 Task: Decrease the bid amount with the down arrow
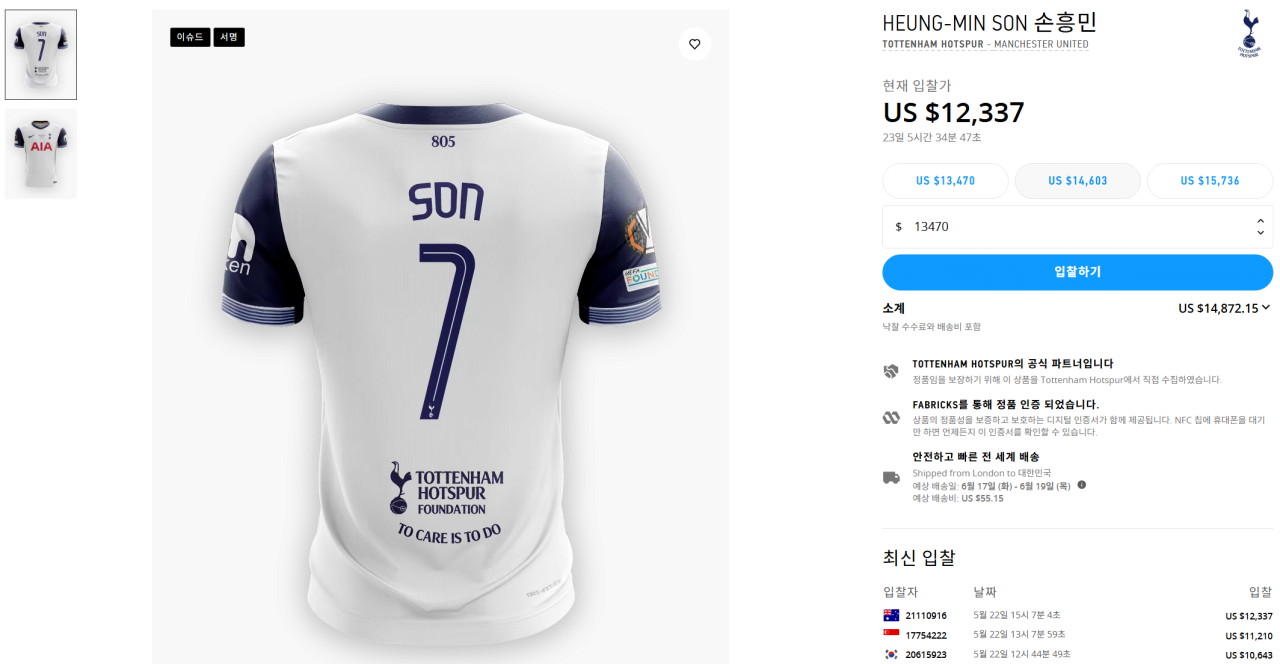pyautogui.click(x=1260, y=233)
